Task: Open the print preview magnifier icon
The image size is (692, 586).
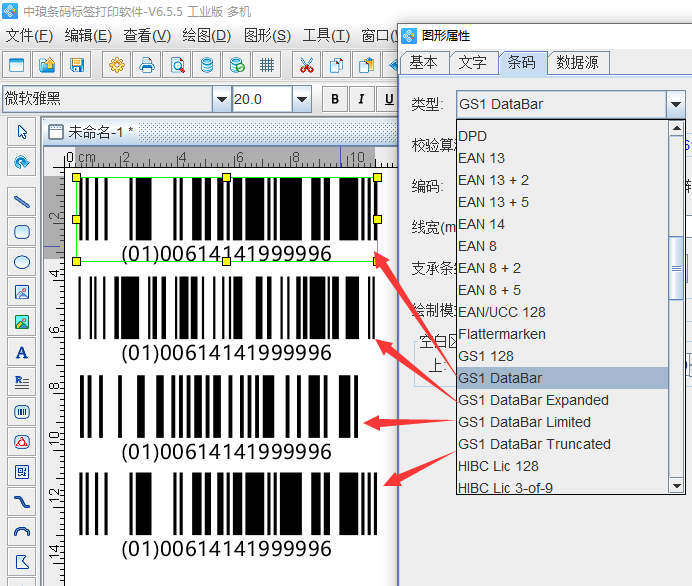Action: click(177, 66)
